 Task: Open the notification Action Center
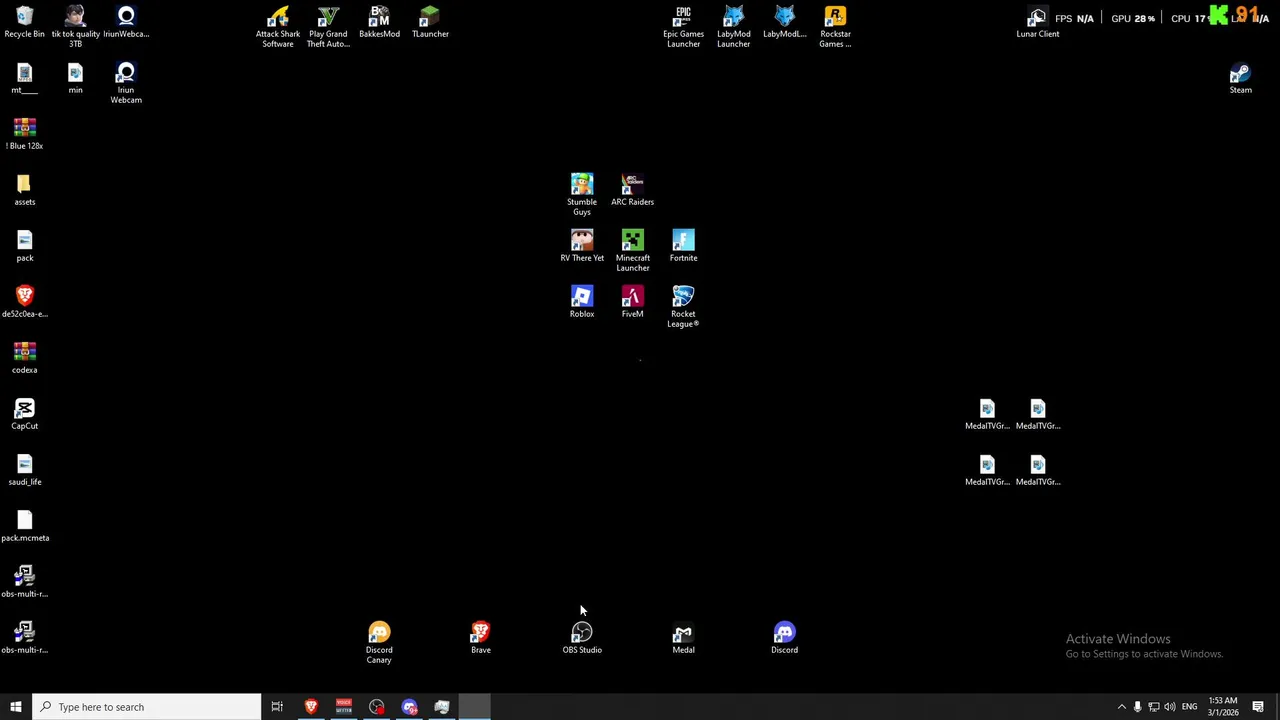[x=1258, y=707]
